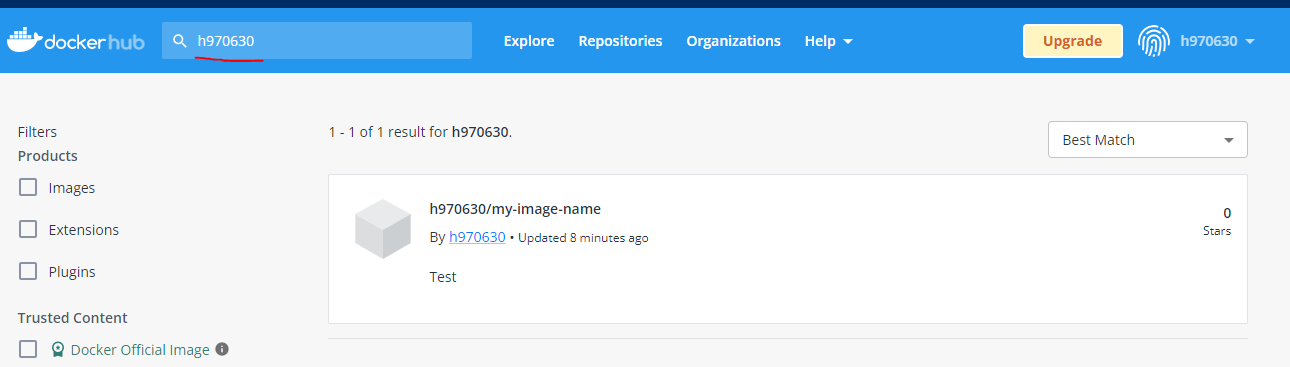Follow the h970630 publisher link
The width and height of the screenshot is (1290, 367).
pyautogui.click(x=477, y=237)
